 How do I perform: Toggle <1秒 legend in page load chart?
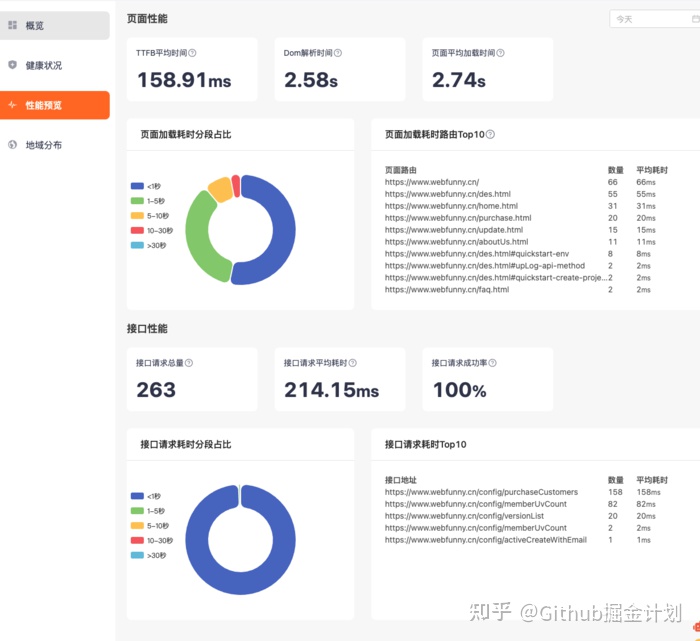pos(146,186)
